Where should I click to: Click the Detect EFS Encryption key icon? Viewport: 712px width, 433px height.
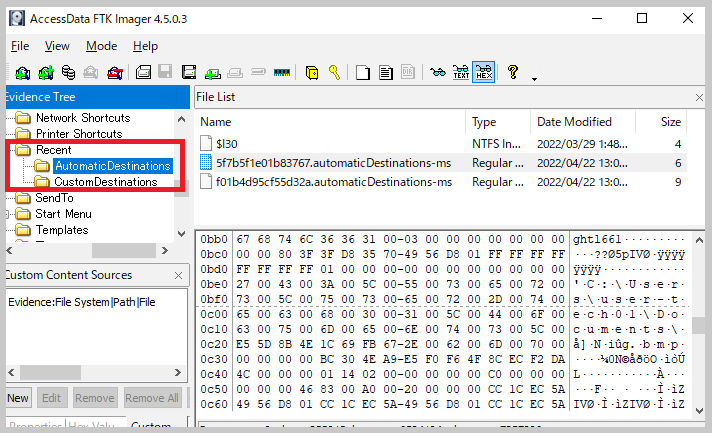(335, 73)
